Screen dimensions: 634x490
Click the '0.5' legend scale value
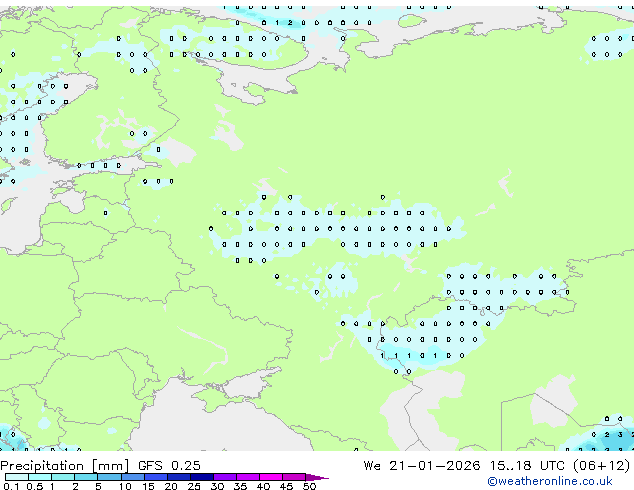(34, 486)
